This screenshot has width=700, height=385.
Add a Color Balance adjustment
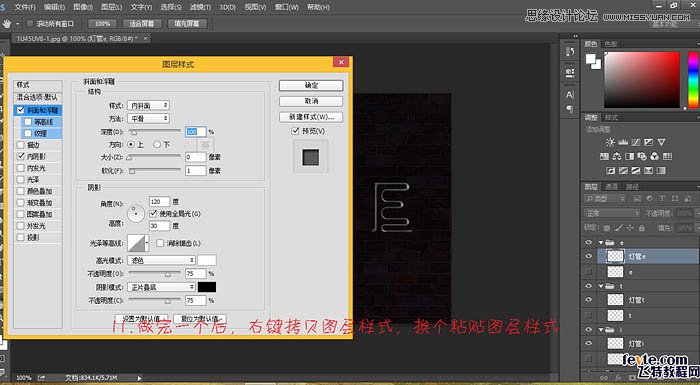(x=617, y=156)
